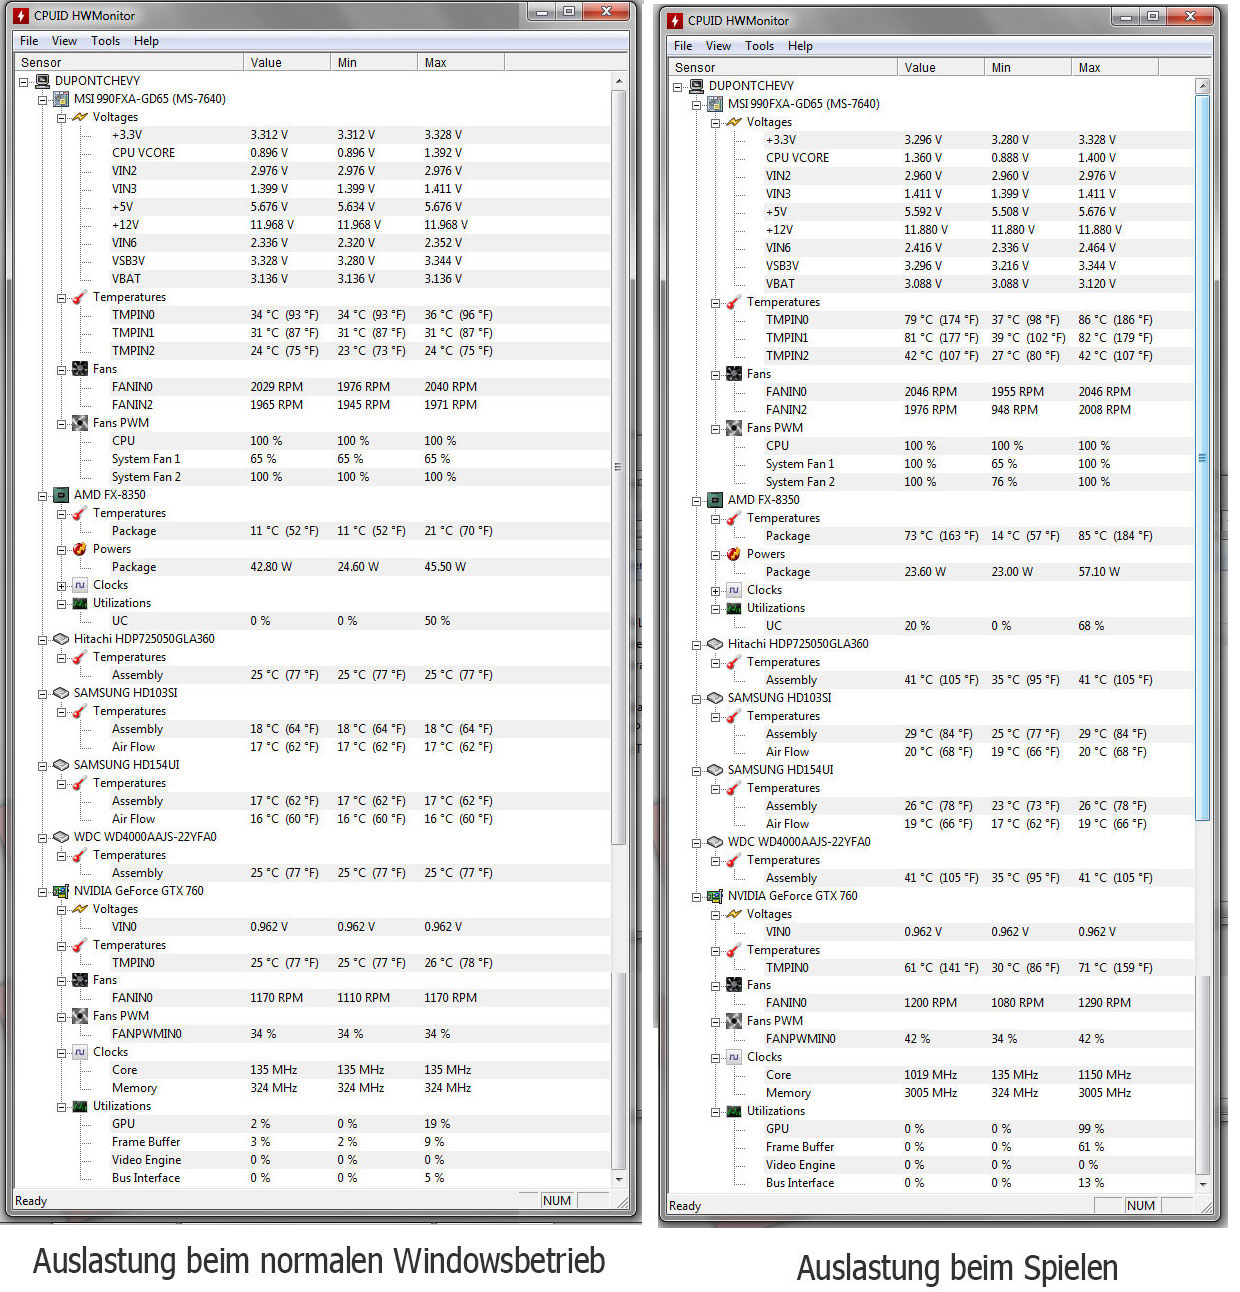Collapse AMD FX-8350 node in left window
This screenshot has height=1292, width=1240.
click(x=42, y=496)
